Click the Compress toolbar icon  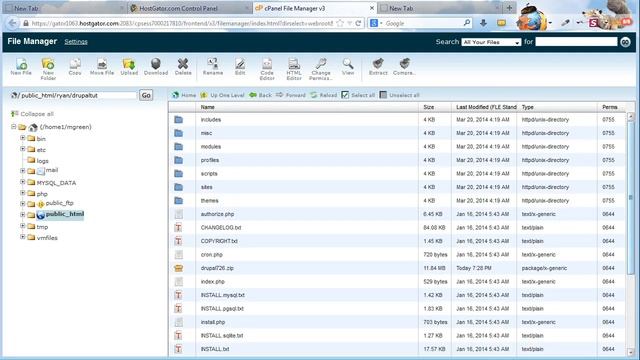pyautogui.click(x=404, y=67)
